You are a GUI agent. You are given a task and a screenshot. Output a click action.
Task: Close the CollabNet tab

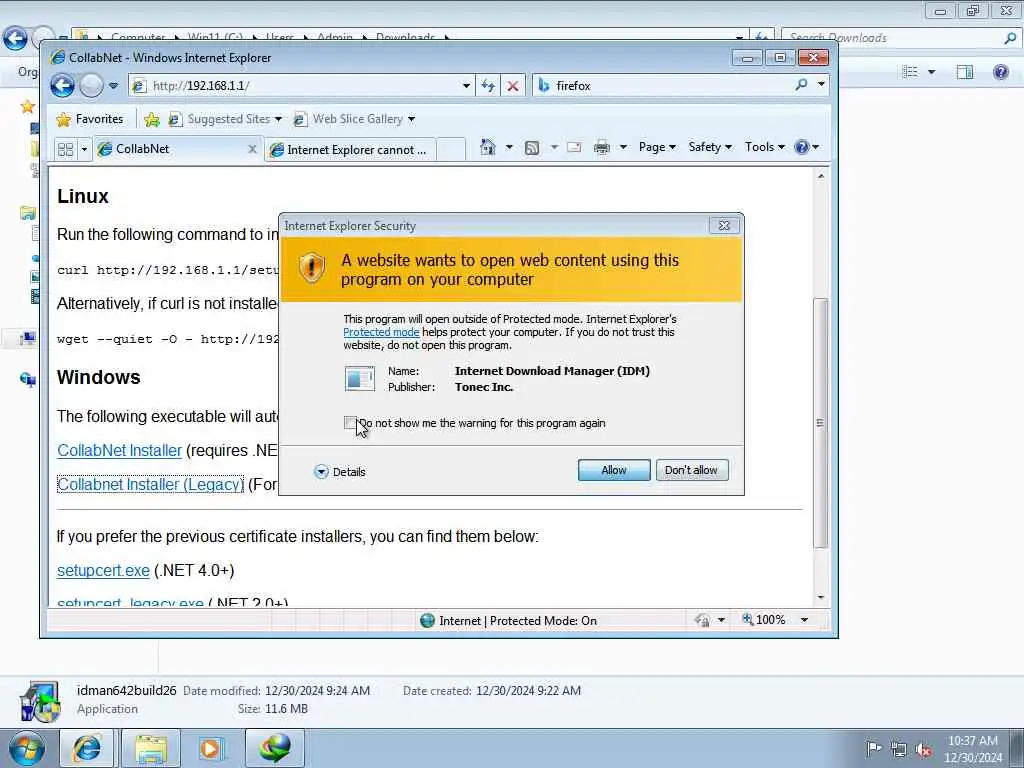tap(252, 150)
